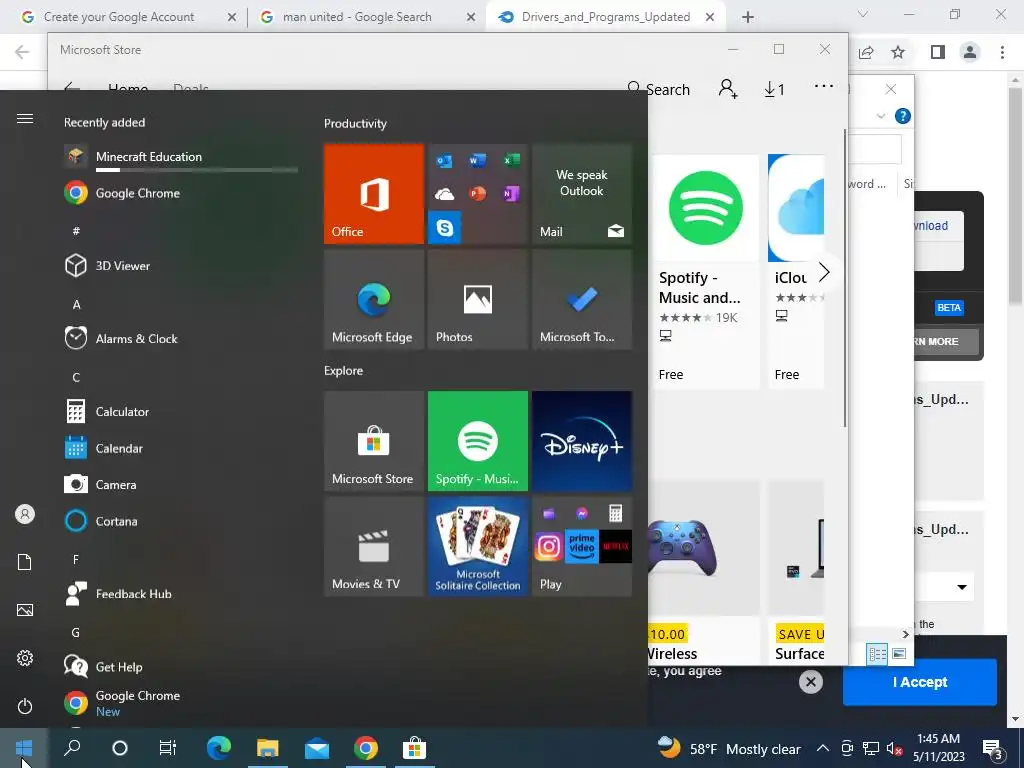Open Alarms & Clock from the app list
The width and height of the screenshot is (1024, 768).
point(181,338)
